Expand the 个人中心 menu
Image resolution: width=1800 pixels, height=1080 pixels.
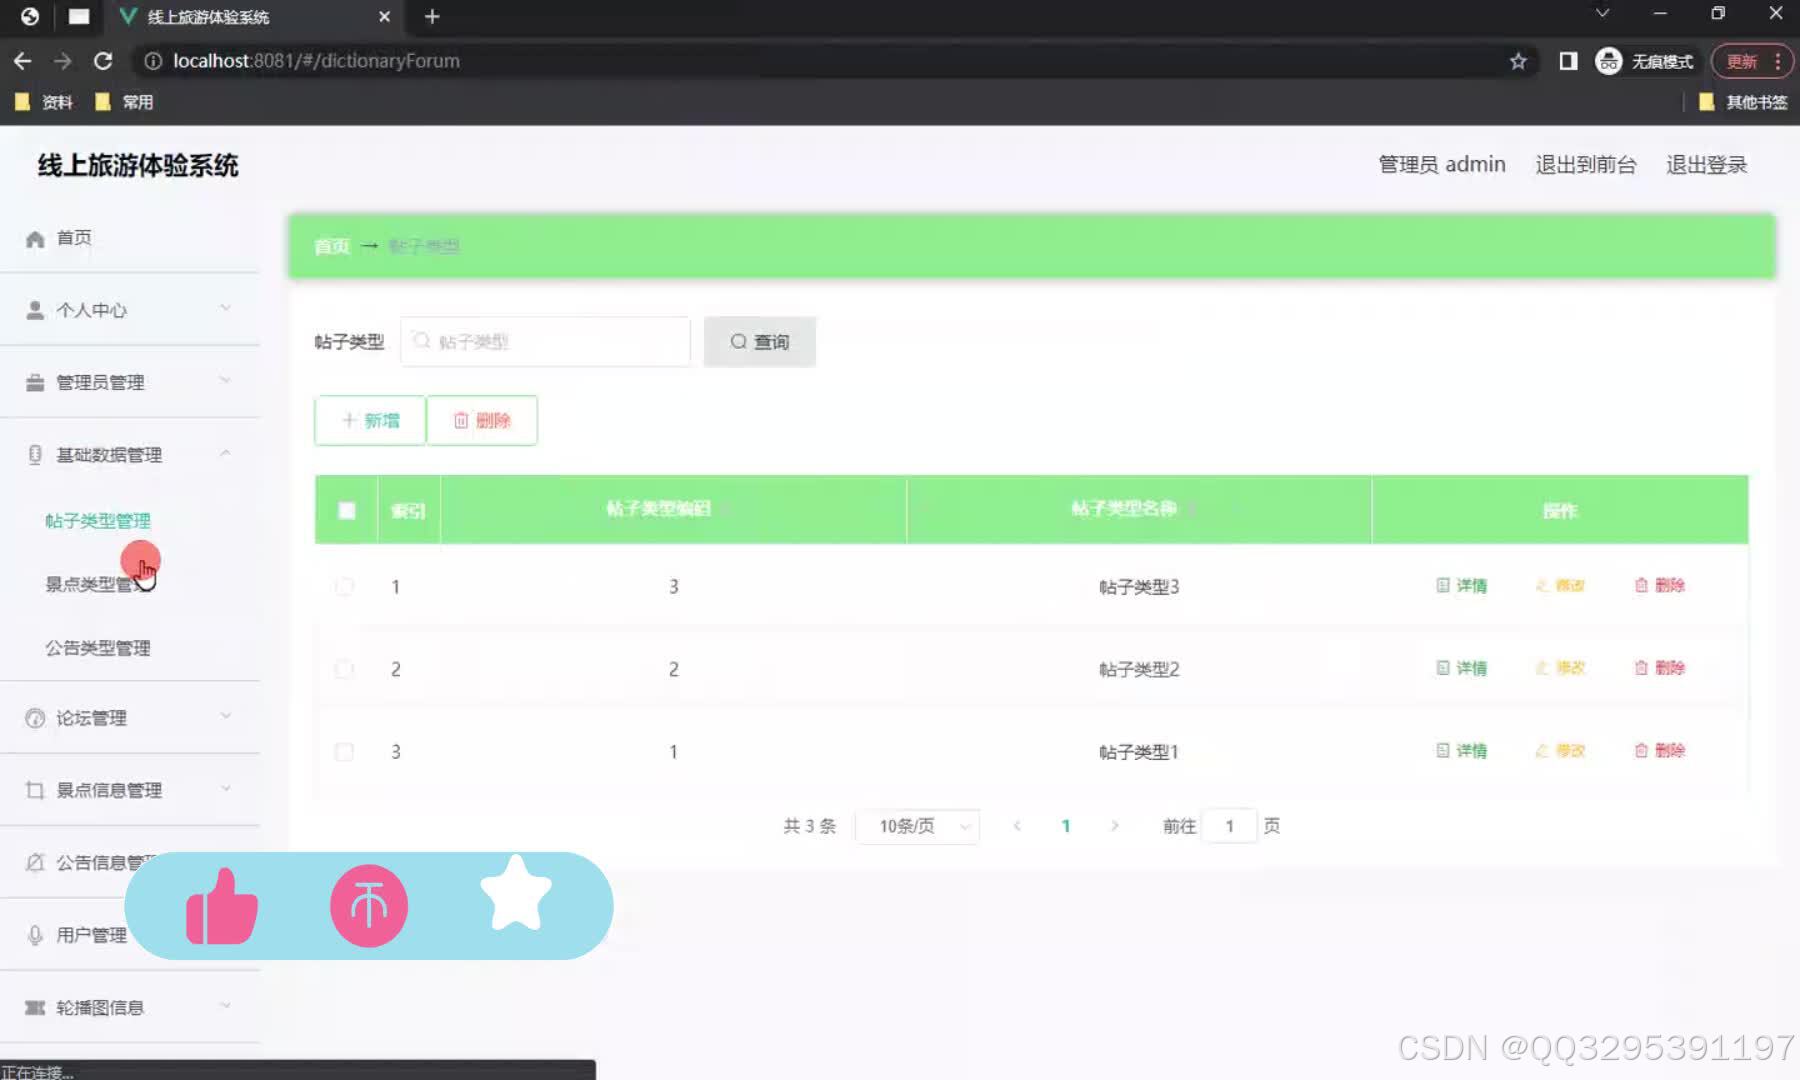pos(130,310)
